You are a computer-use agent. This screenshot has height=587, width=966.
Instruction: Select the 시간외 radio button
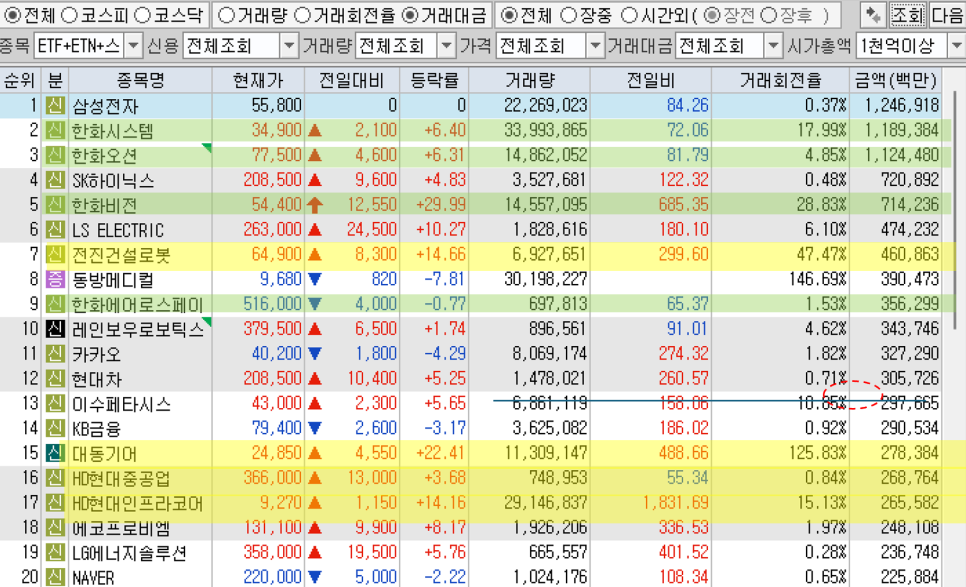[628, 15]
